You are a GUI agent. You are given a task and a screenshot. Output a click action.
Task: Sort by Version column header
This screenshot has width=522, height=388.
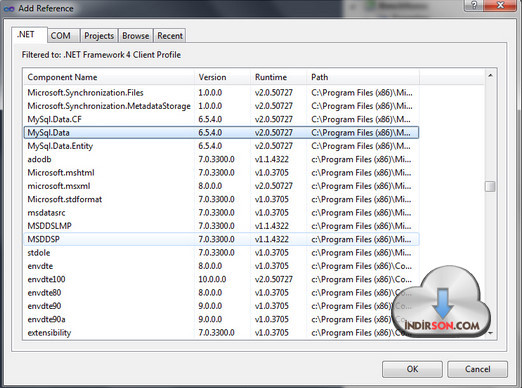click(x=222, y=77)
